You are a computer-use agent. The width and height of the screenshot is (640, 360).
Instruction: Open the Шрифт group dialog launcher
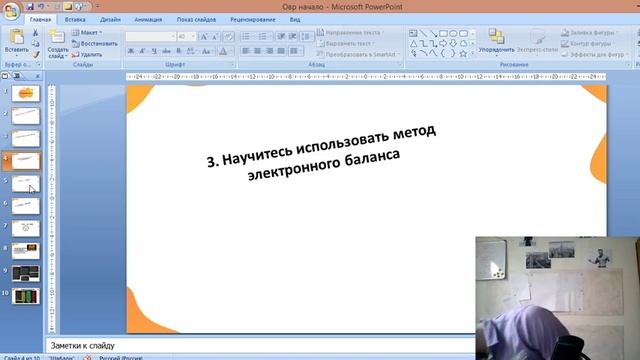232,65
